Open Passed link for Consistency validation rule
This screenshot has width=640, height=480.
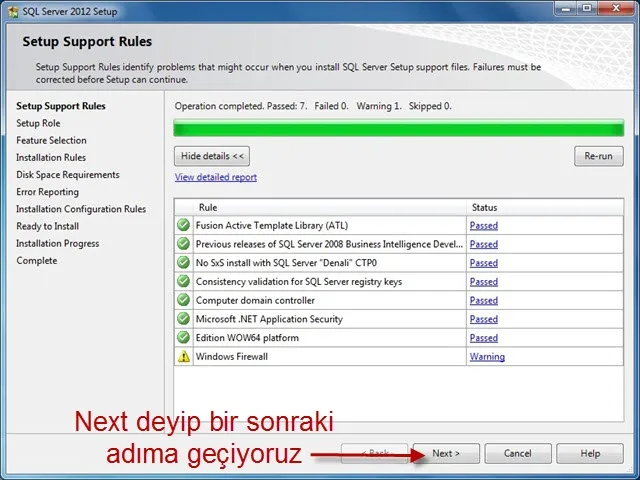(484, 282)
